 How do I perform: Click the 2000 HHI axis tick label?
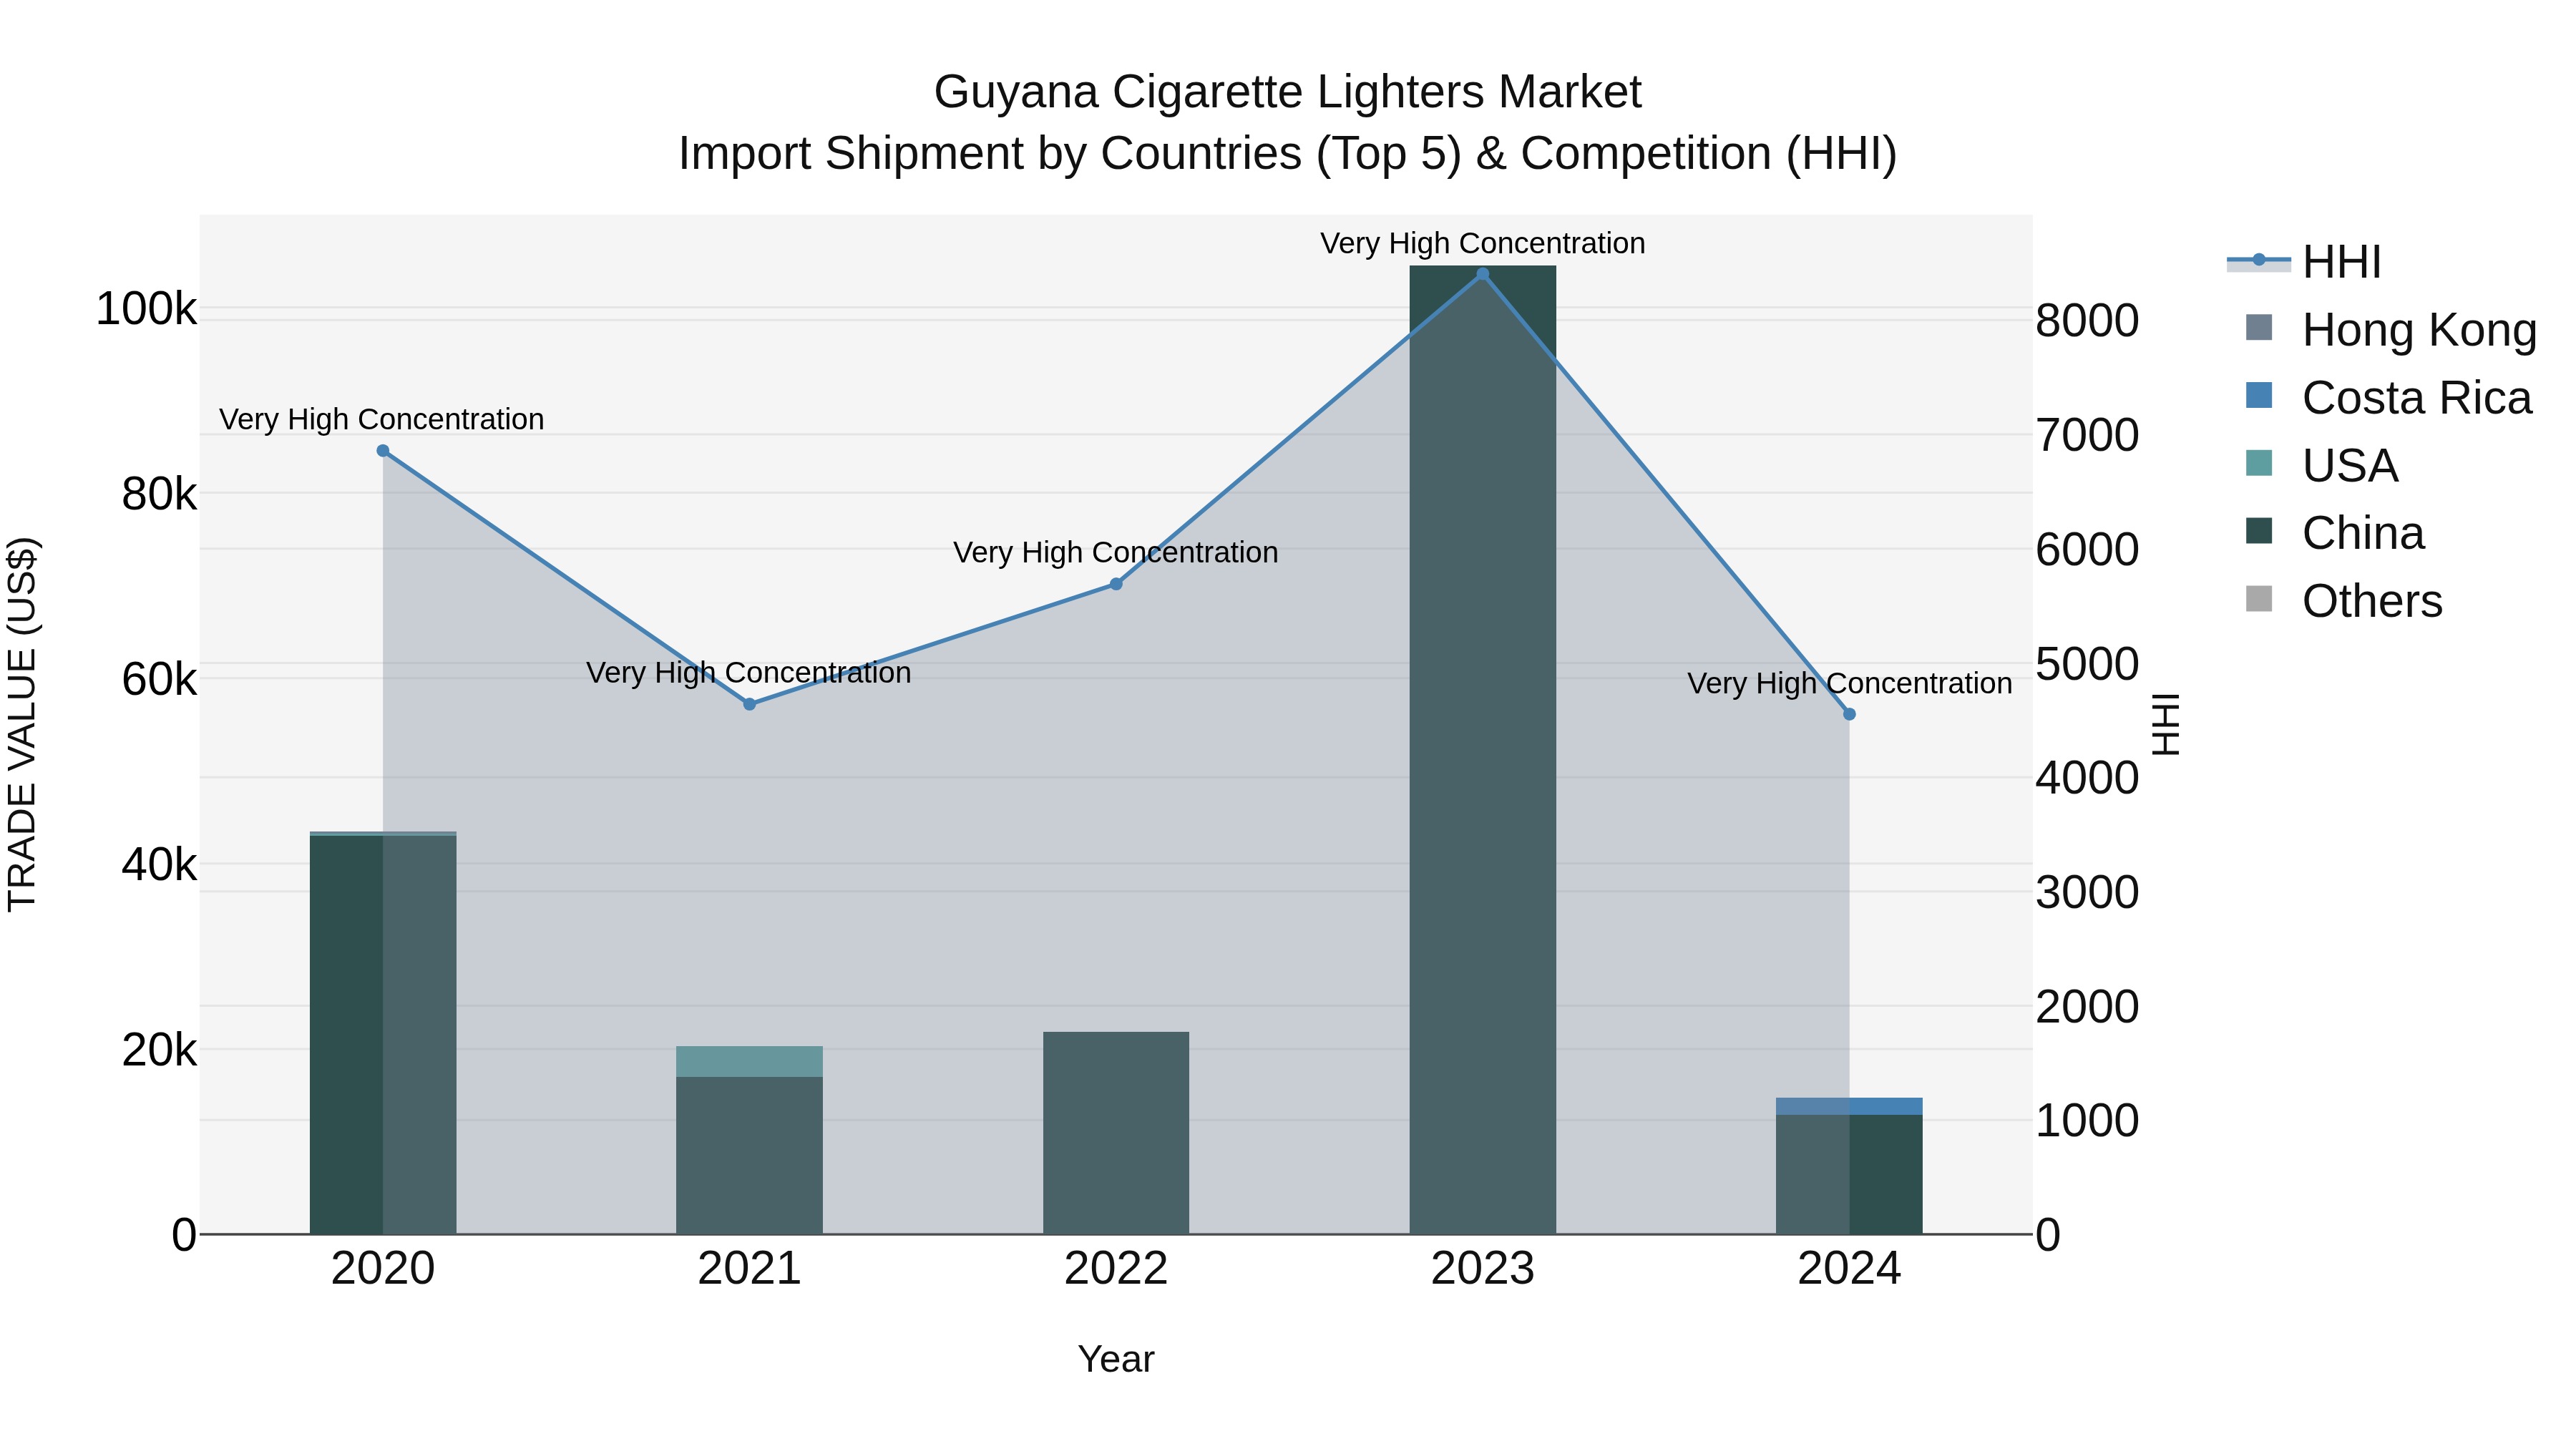tap(2088, 1007)
